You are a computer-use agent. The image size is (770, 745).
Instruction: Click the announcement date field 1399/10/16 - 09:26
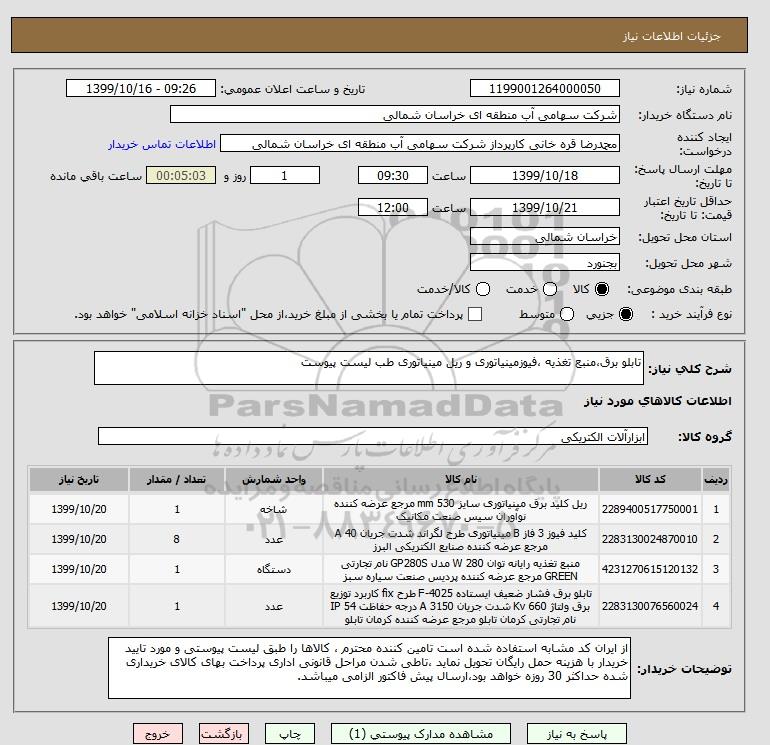140,89
